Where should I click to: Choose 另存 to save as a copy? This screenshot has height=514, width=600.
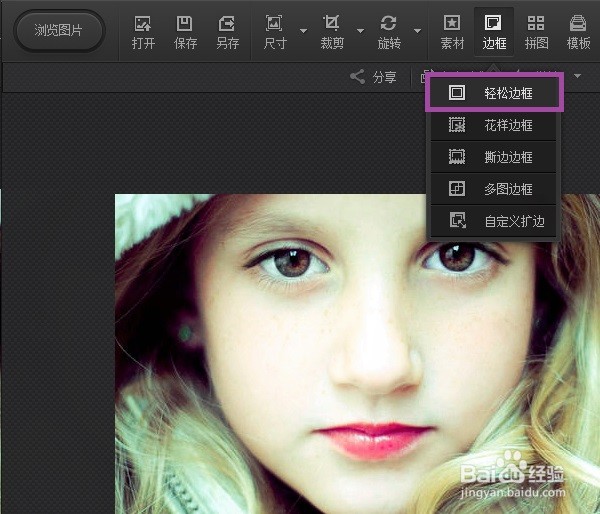click(228, 33)
